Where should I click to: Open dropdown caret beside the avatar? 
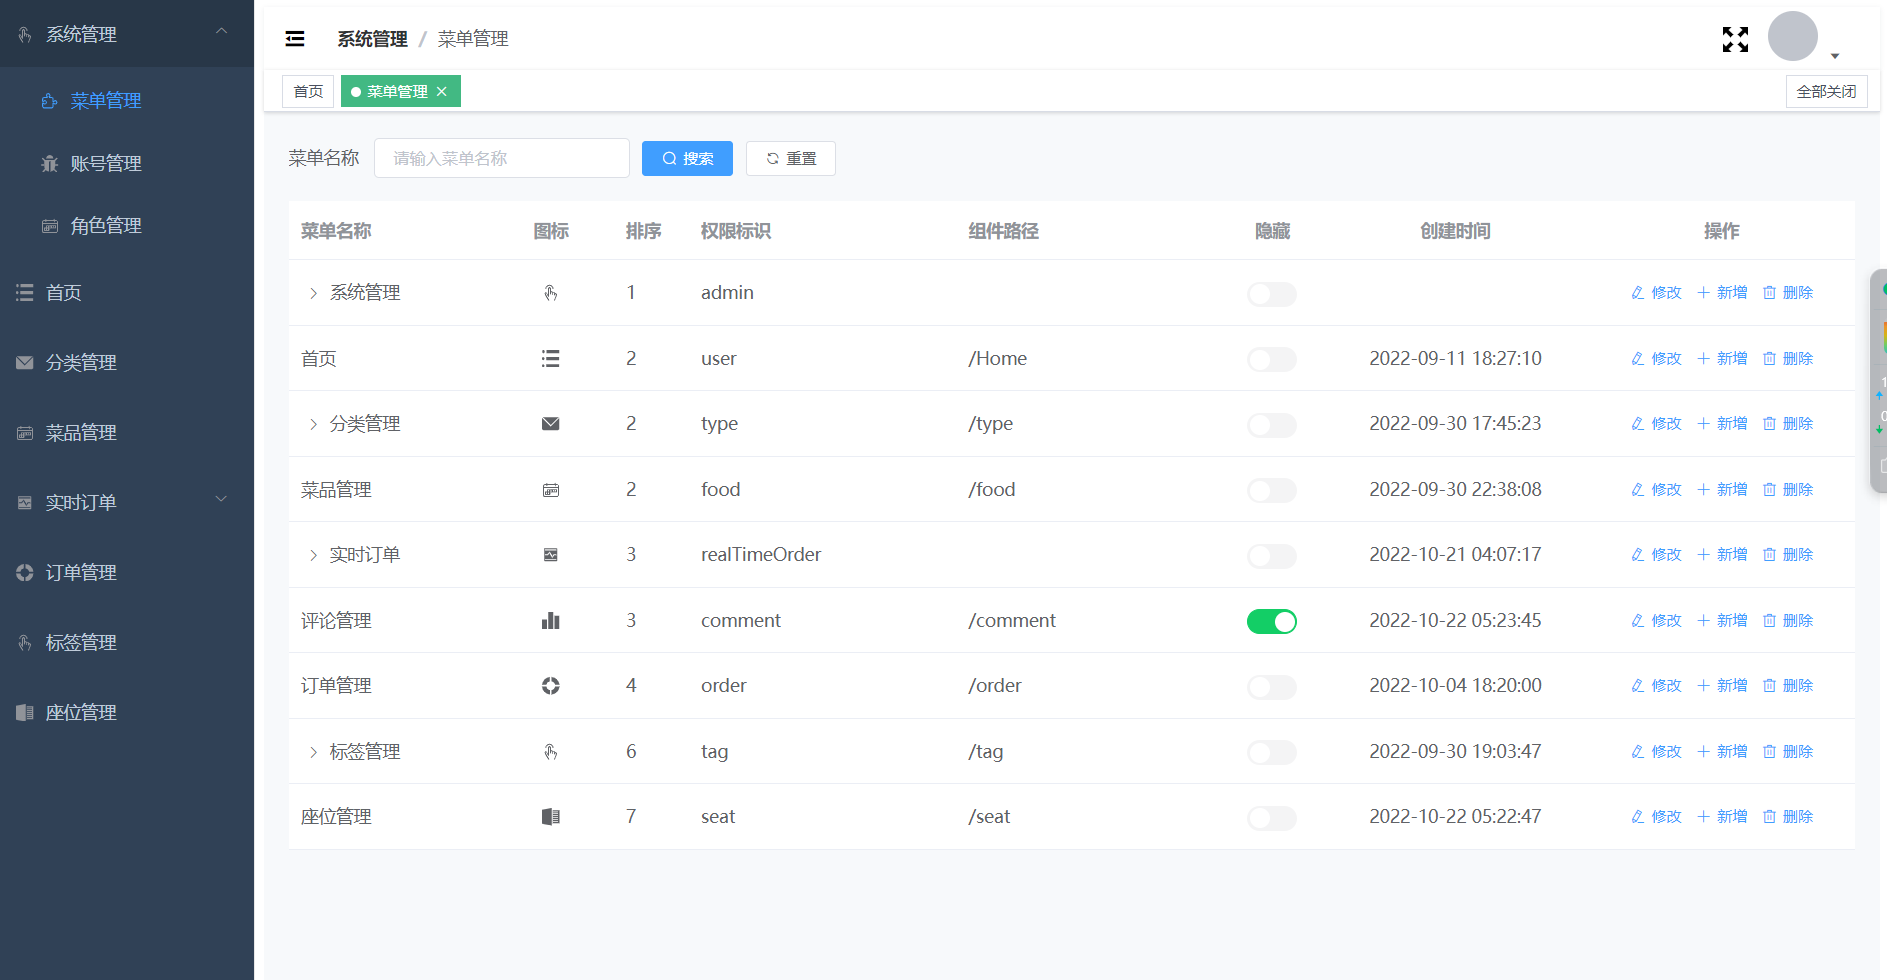[1835, 56]
